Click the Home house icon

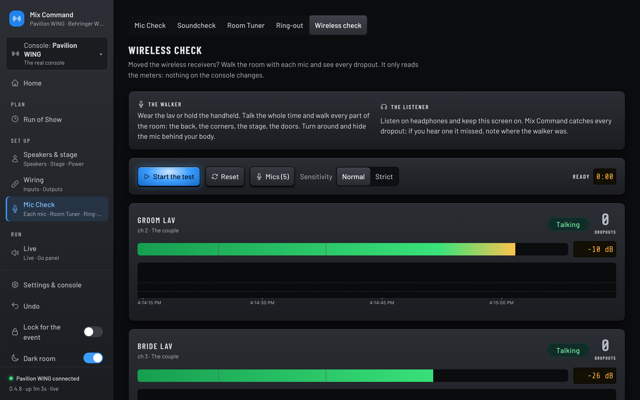pos(15,83)
